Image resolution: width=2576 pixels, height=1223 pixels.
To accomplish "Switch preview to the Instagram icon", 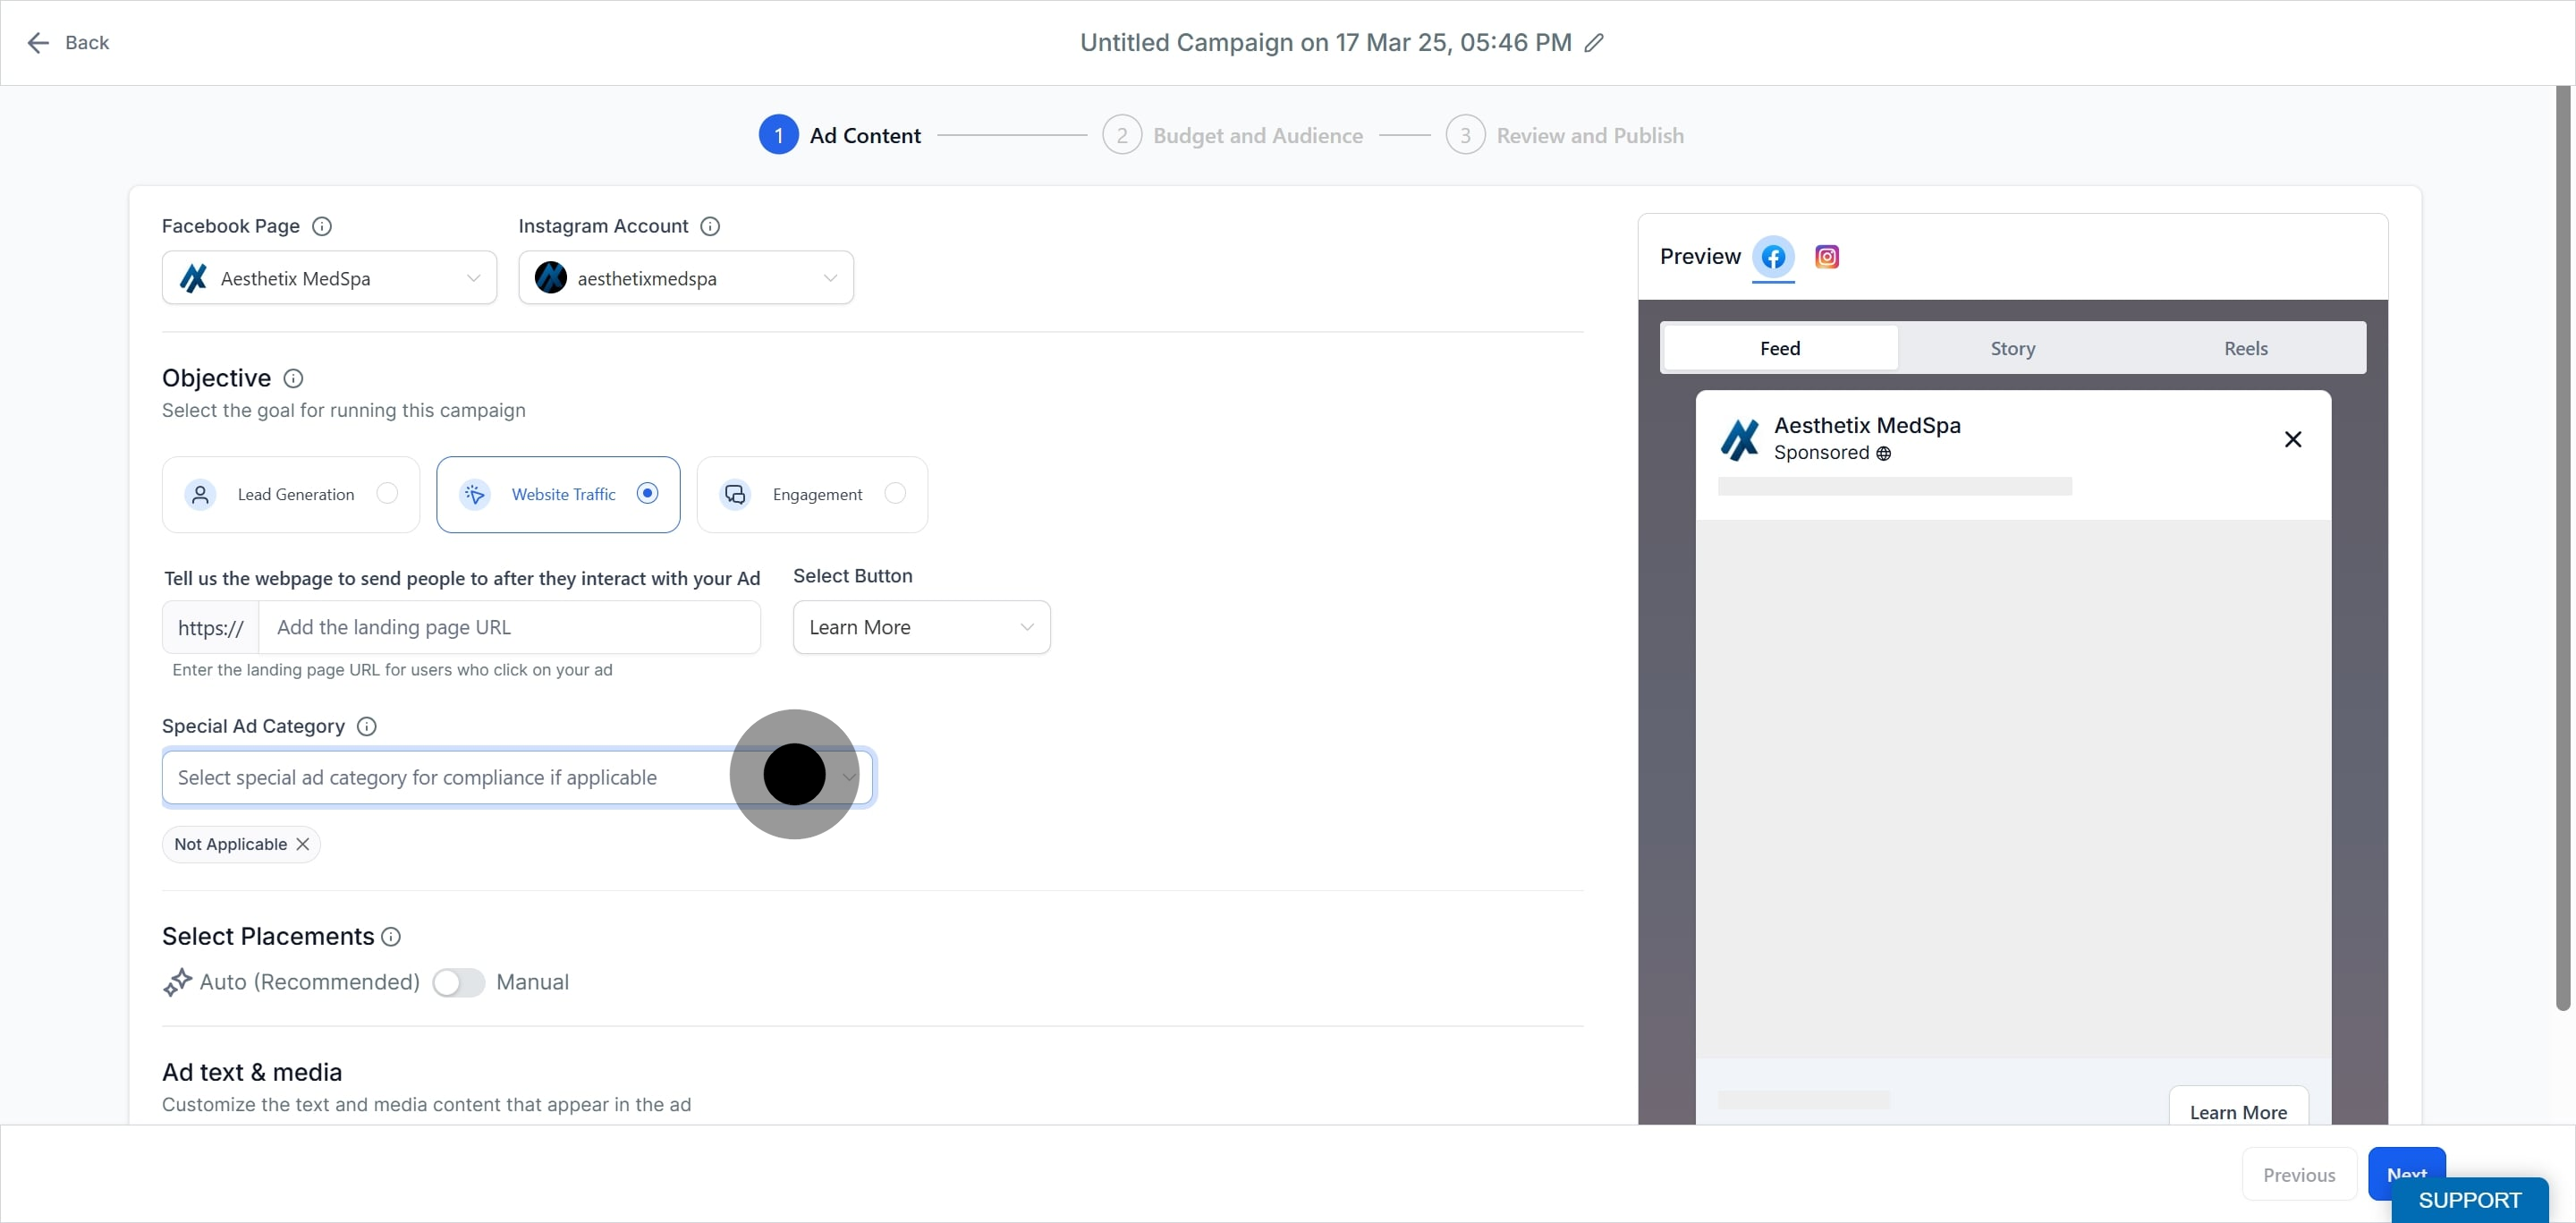I will [1827, 257].
